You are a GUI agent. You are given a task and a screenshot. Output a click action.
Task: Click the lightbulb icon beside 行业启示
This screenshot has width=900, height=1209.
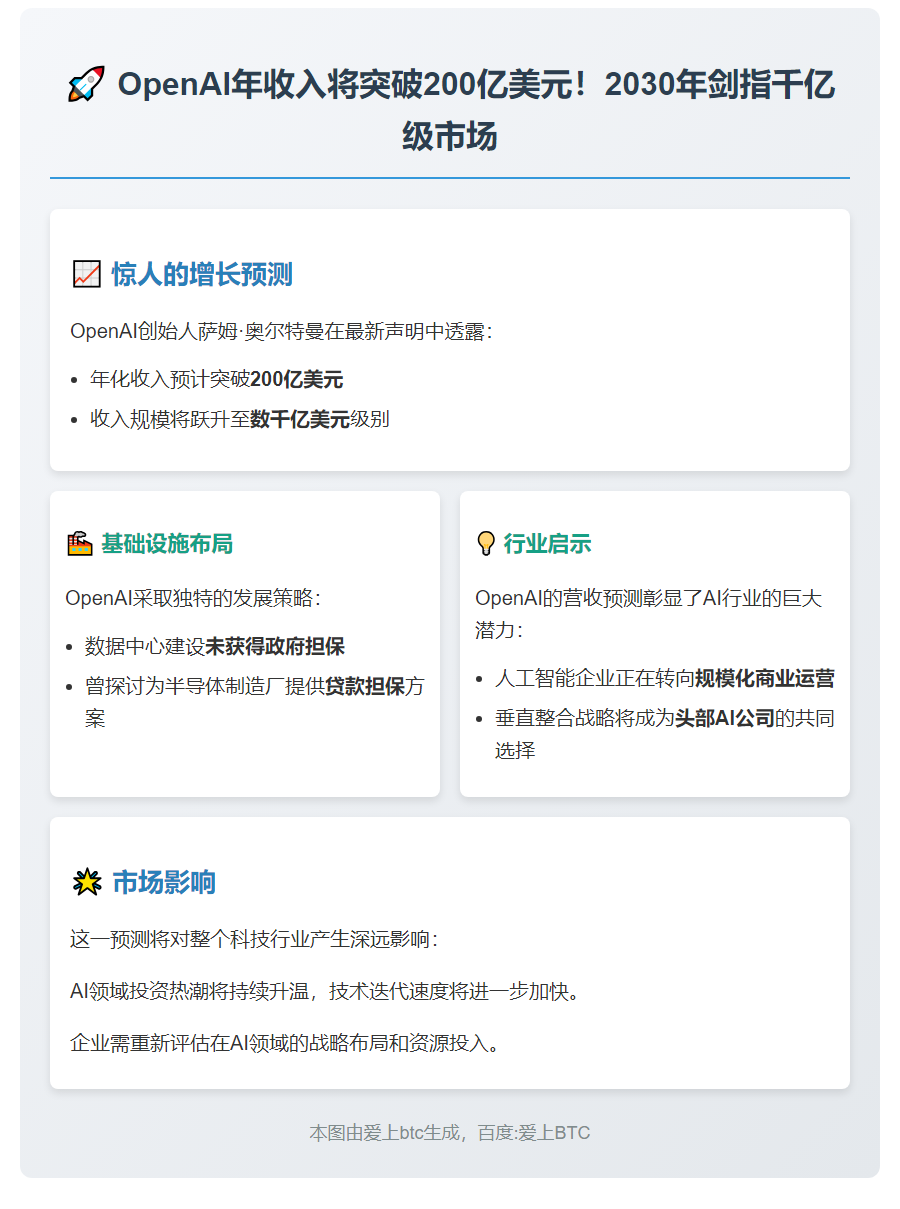click(x=486, y=543)
